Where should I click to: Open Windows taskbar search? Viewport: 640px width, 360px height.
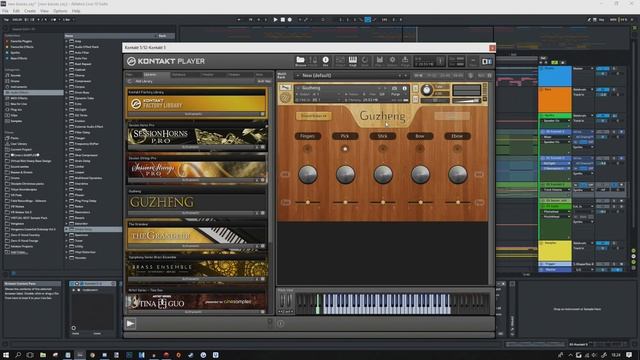point(18,355)
